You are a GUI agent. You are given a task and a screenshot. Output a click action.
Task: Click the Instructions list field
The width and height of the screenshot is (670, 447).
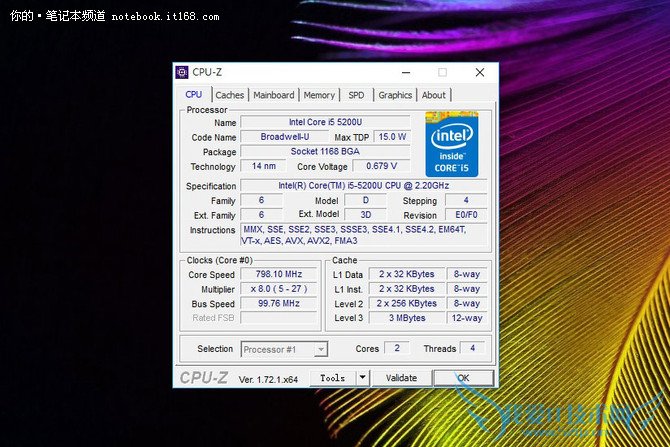364,235
